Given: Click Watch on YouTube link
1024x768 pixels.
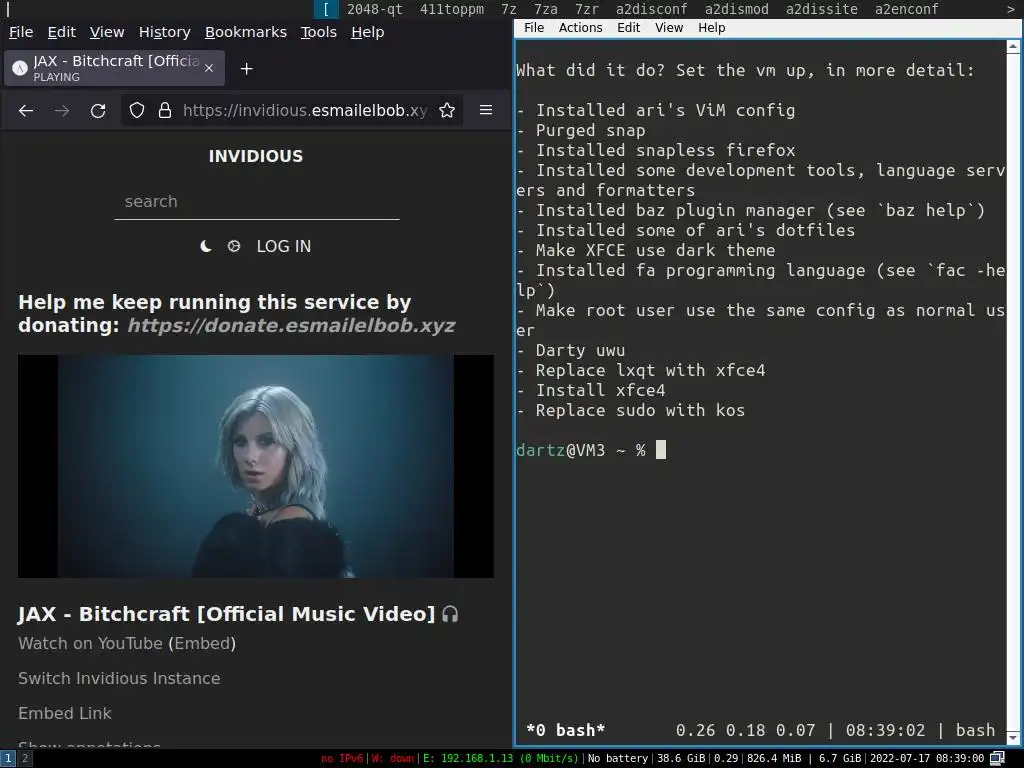Looking at the screenshot, I should 91,643.
